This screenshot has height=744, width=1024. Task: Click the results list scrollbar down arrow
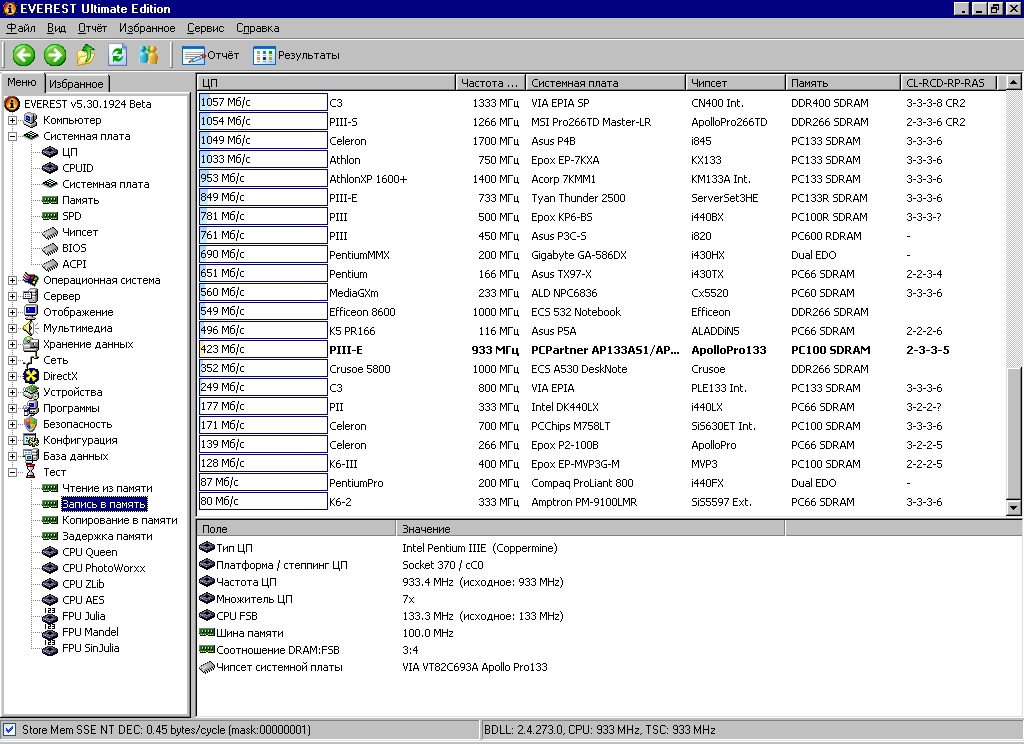point(1014,508)
